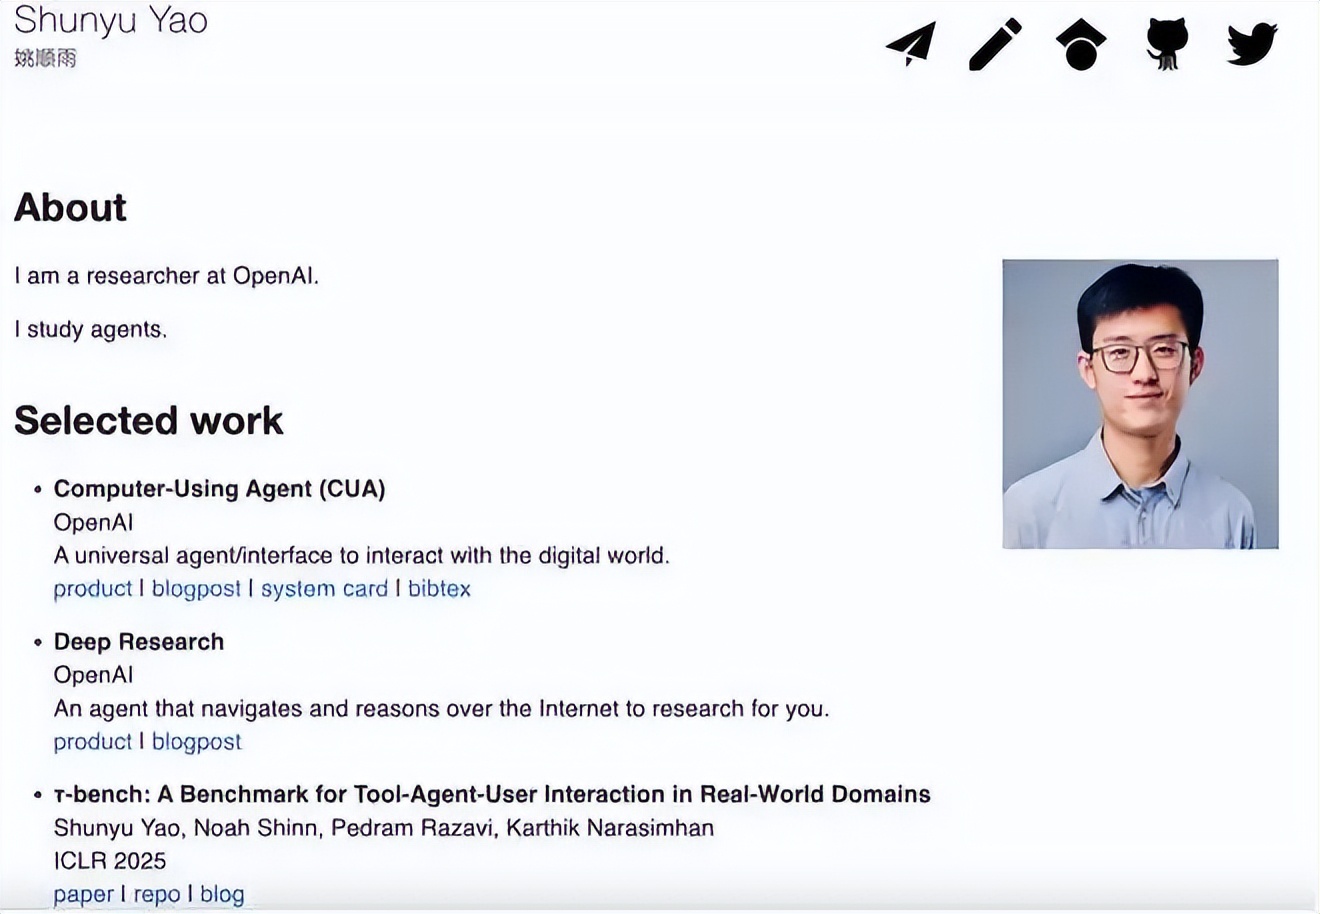1320x914 pixels.
Task: Open the pencil blog icon
Action: coord(995,44)
